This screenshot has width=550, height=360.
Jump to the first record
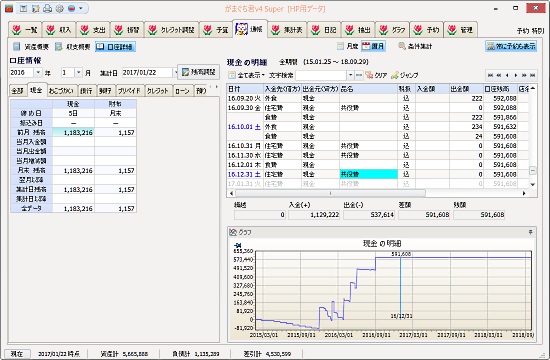pos(490,75)
